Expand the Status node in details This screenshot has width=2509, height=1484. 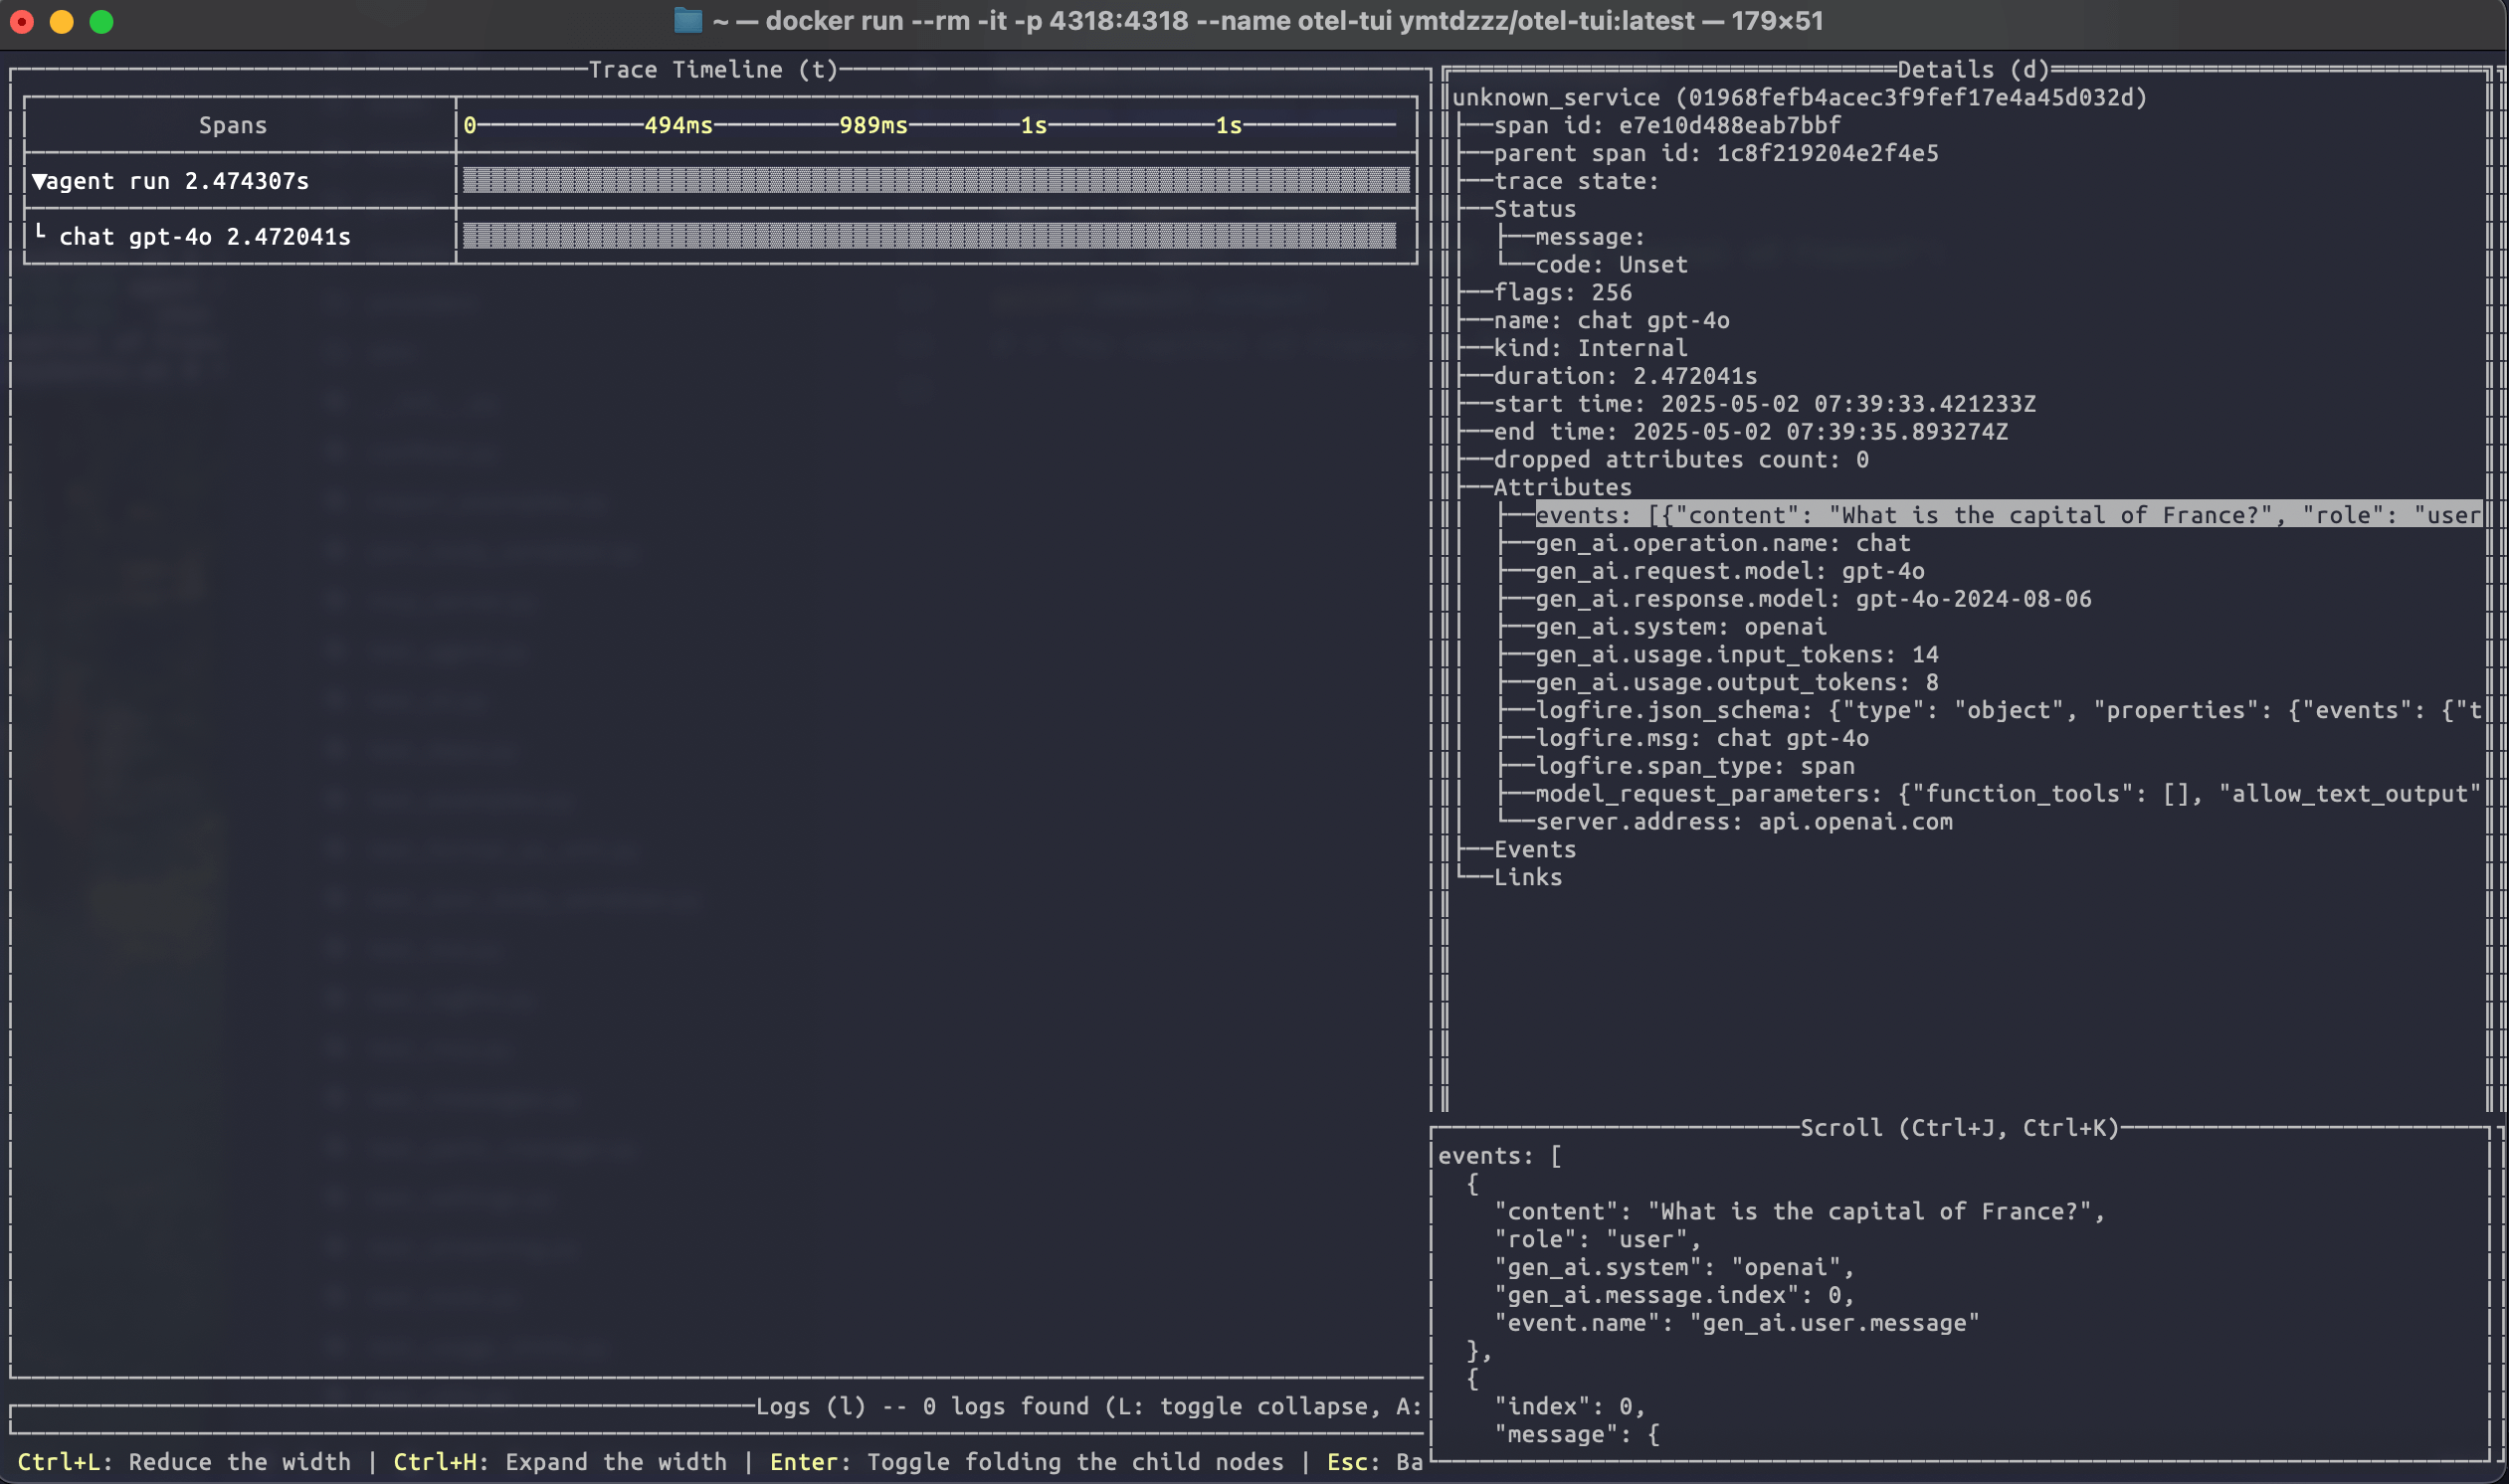tap(1534, 209)
